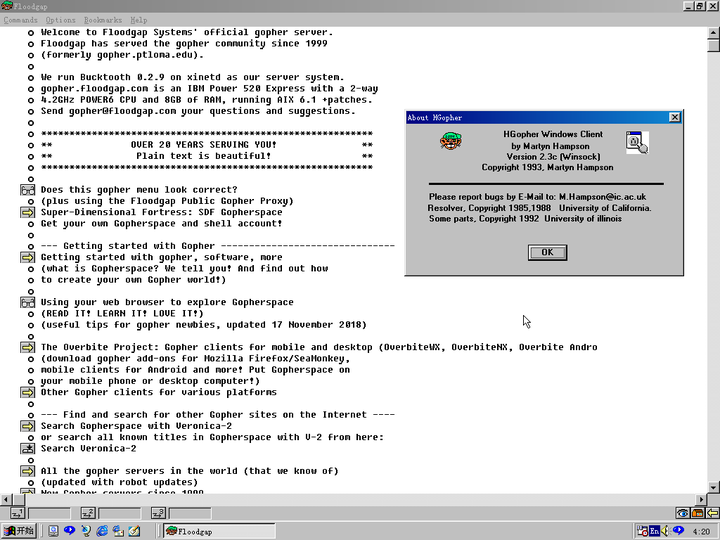Click the gopher mascot icon in About dialog
Viewport: 720px width, 540px height.
point(451,142)
